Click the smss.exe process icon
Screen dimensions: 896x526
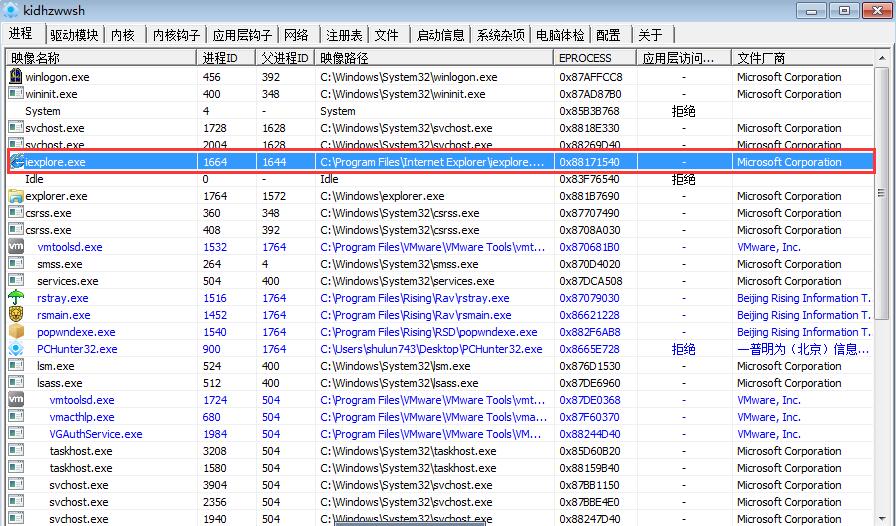(x=16, y=264)
